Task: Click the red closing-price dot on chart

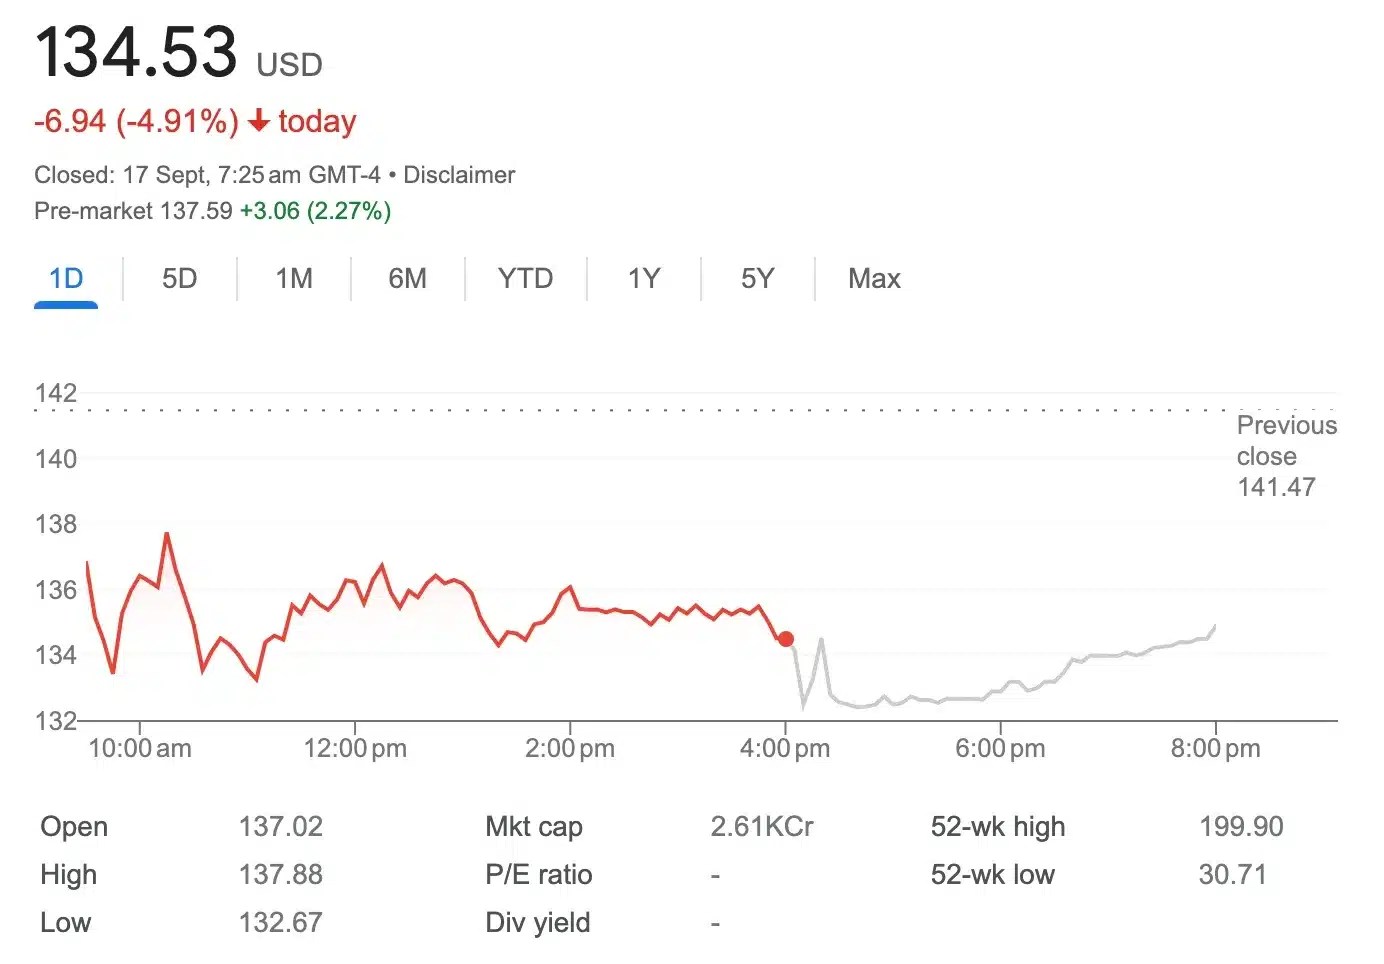Action: click(x=786, y=639)
